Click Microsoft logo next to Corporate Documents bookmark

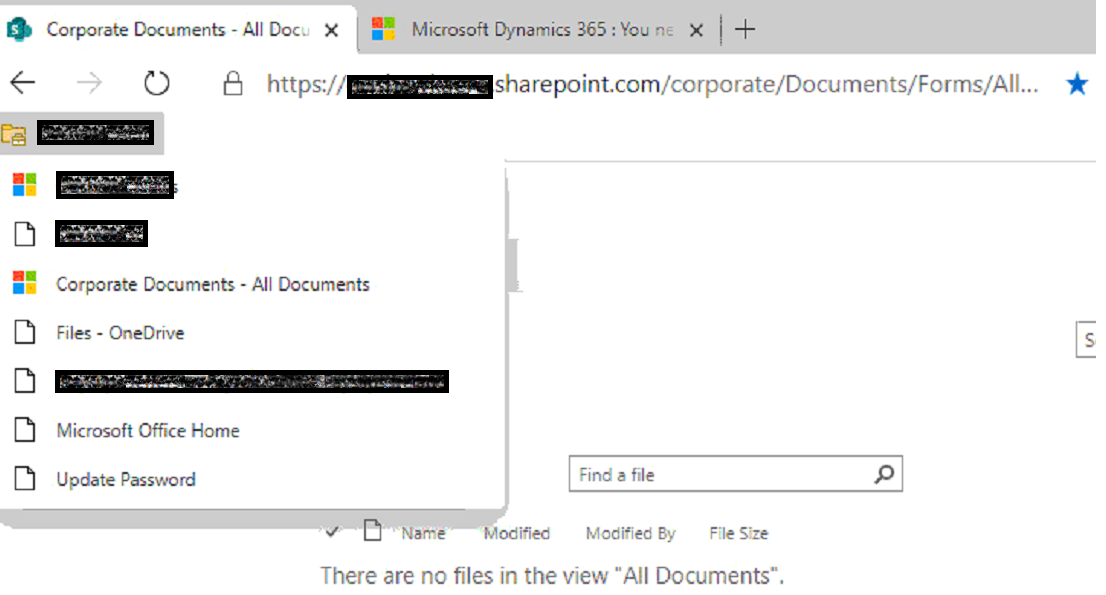[x=25, y=283]
